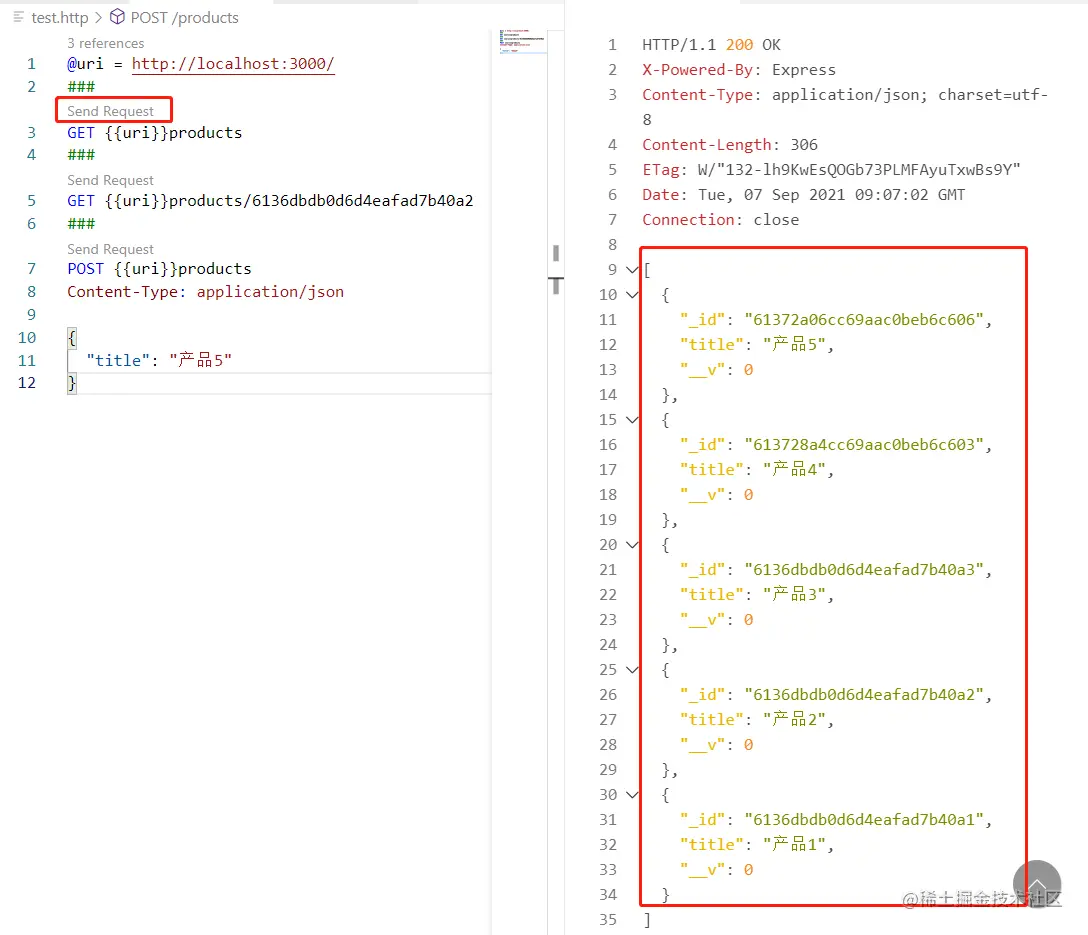Collapse the object at response line 10

pyautogui.click(x=632, y=295)
